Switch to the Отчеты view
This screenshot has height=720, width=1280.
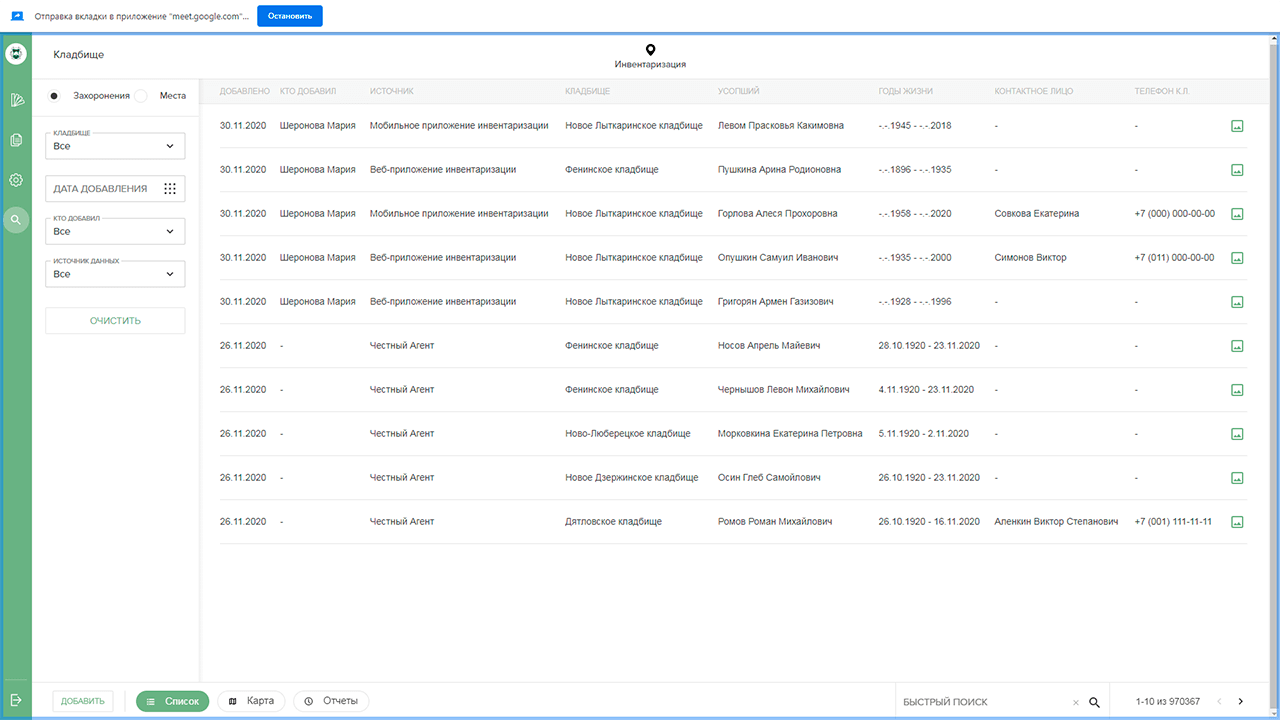tap(331, 701)
